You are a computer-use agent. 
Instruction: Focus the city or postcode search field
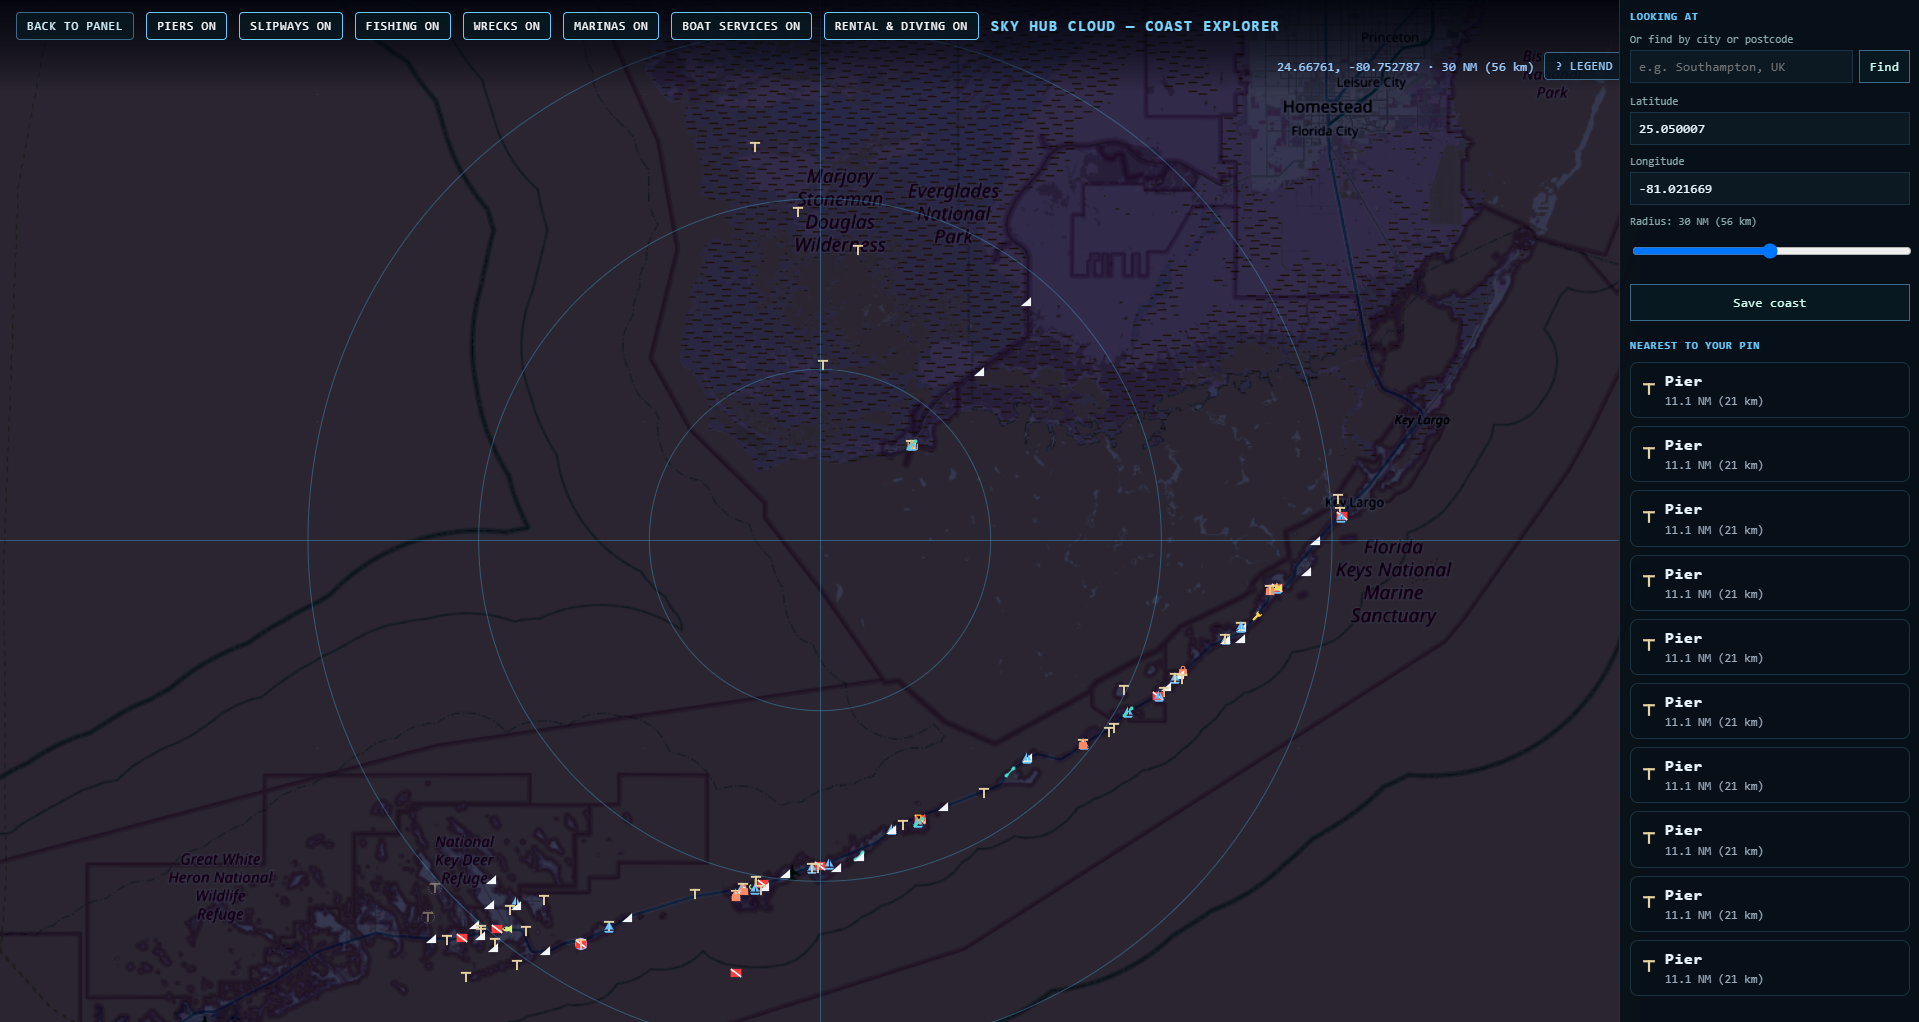(x=1741, y=67)
